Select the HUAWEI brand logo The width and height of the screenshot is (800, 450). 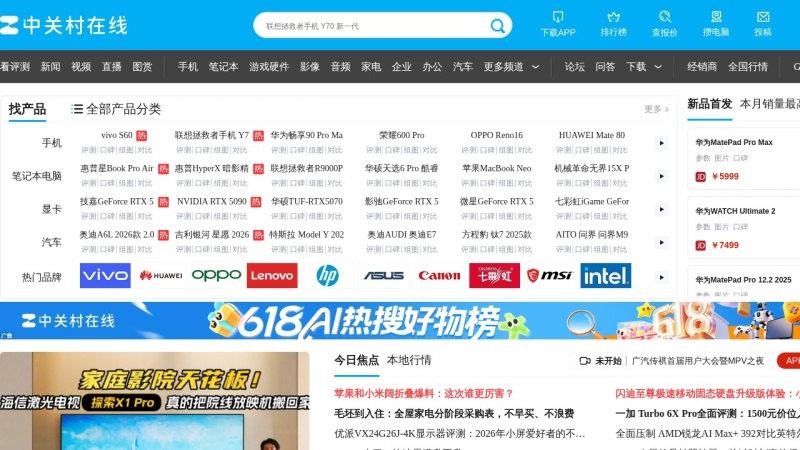point(161,276)
